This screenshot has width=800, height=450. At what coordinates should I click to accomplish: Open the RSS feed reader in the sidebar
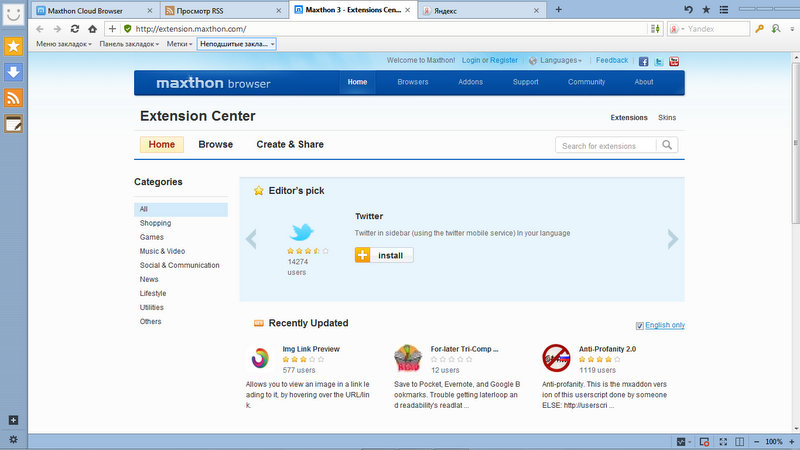(x=13, y=97)
